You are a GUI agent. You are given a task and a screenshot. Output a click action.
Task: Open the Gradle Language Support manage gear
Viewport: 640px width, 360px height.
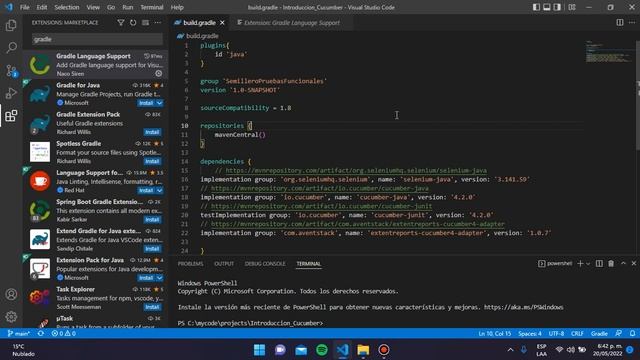click(159, 73)
